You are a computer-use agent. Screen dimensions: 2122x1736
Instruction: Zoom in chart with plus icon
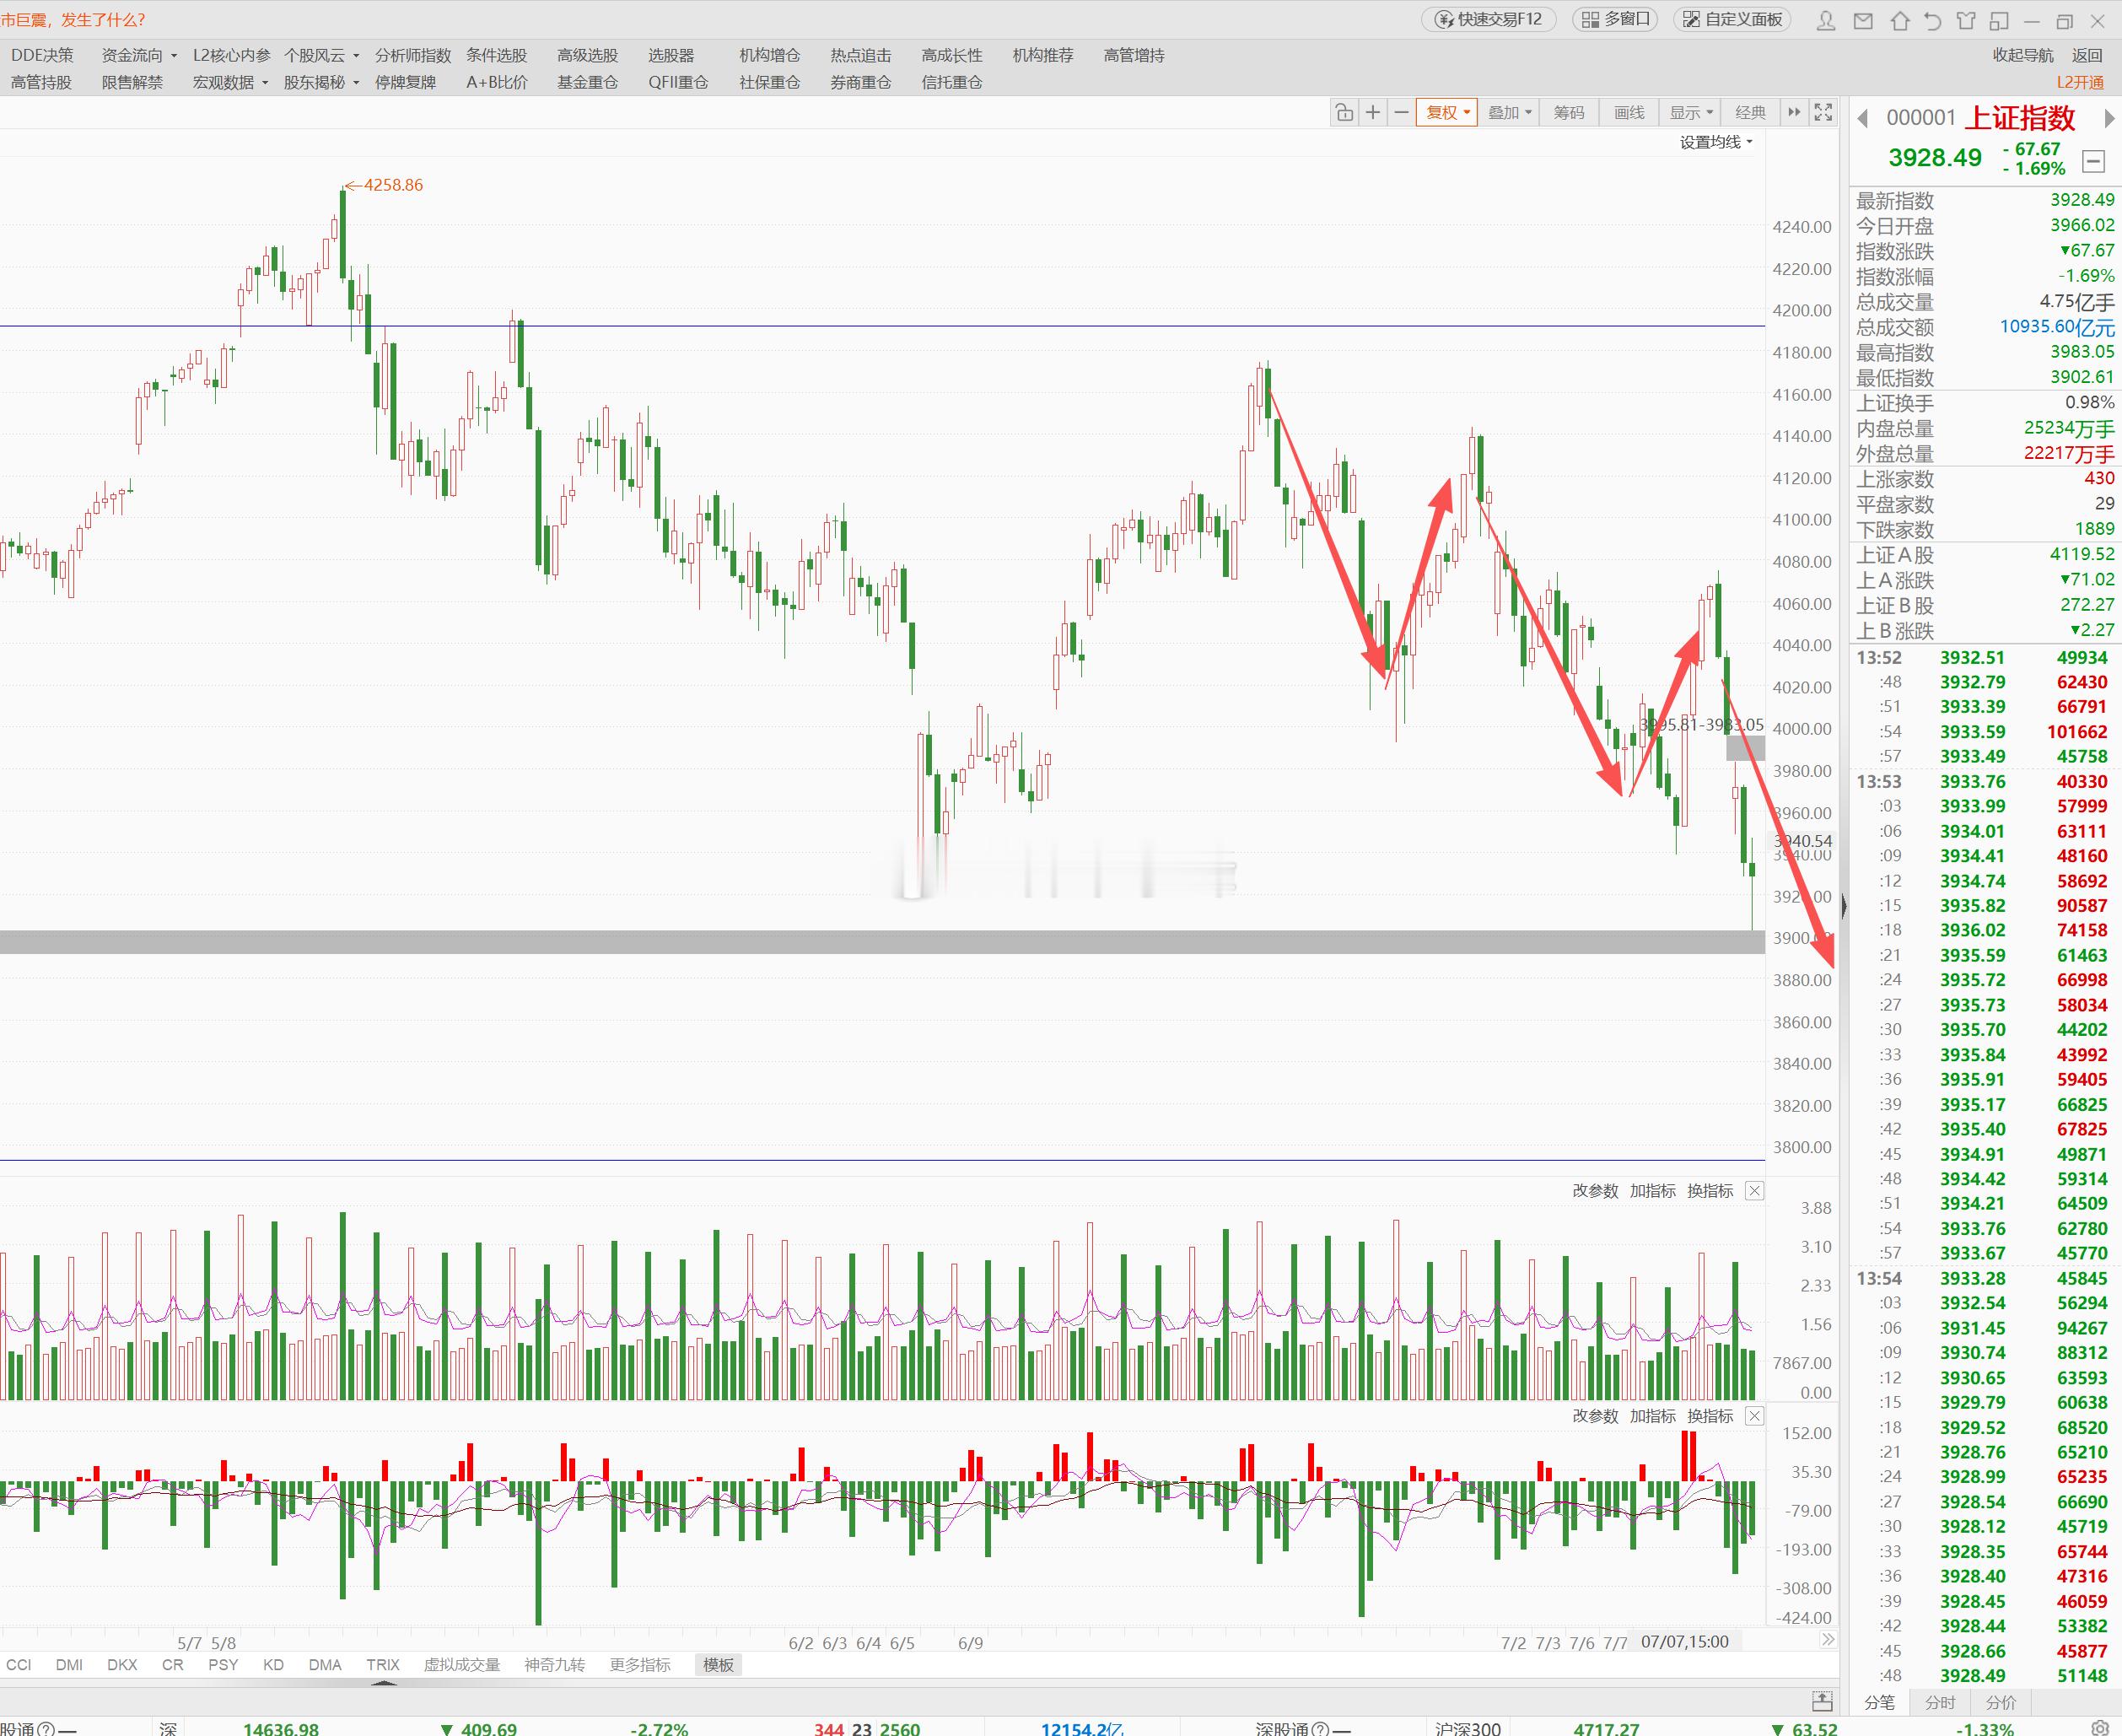1373,113
